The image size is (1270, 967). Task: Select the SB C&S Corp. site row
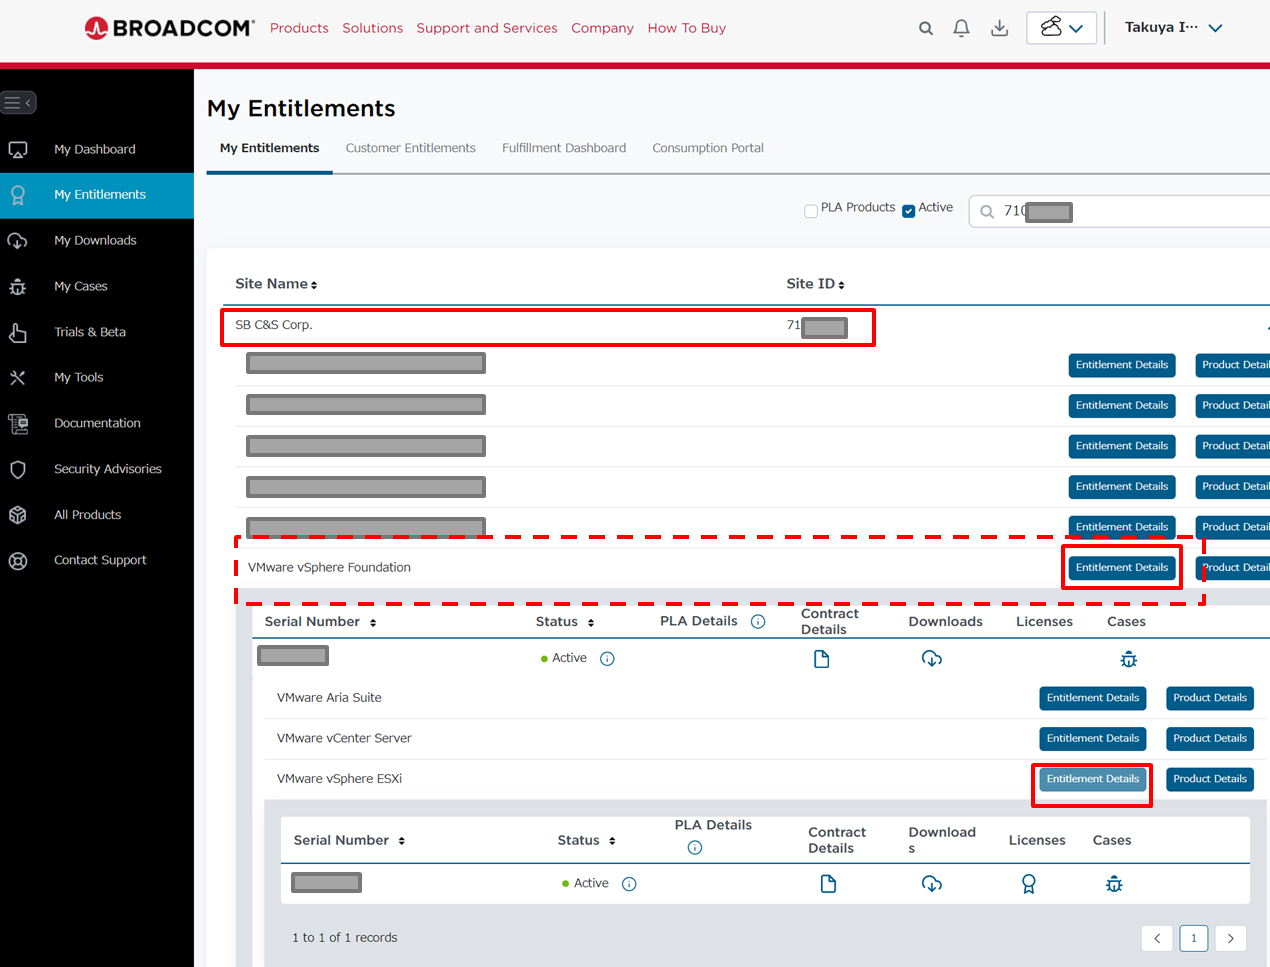[x=548, y=327]
